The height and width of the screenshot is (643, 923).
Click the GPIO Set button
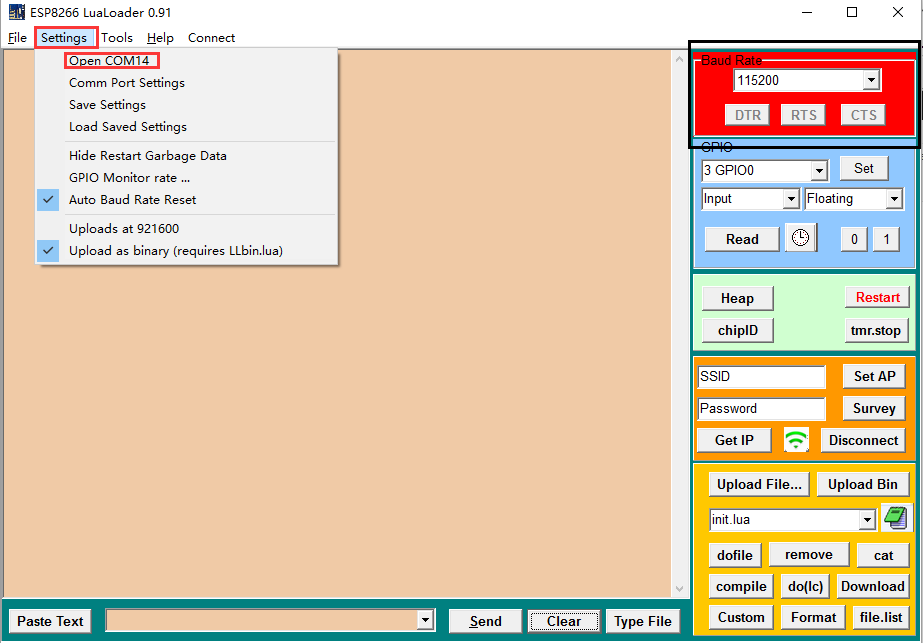(x=864, y=168)
